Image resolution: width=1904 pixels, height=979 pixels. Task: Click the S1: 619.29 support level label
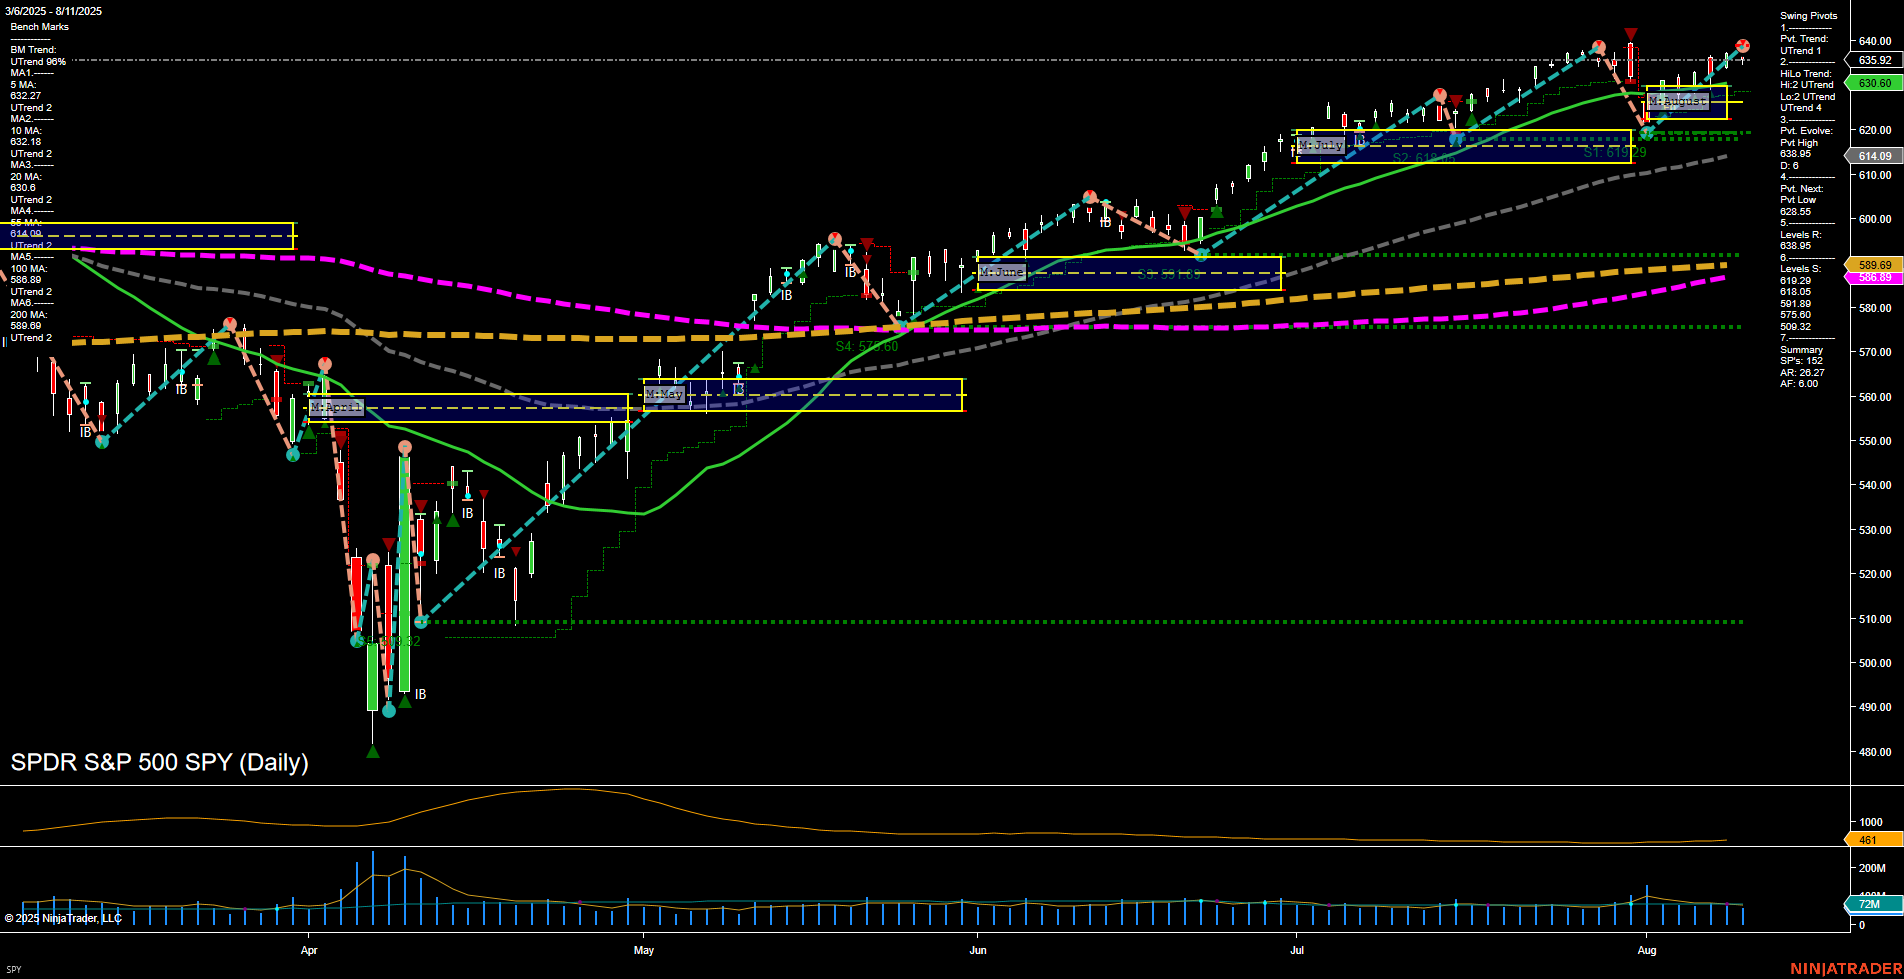(1614, 153)
